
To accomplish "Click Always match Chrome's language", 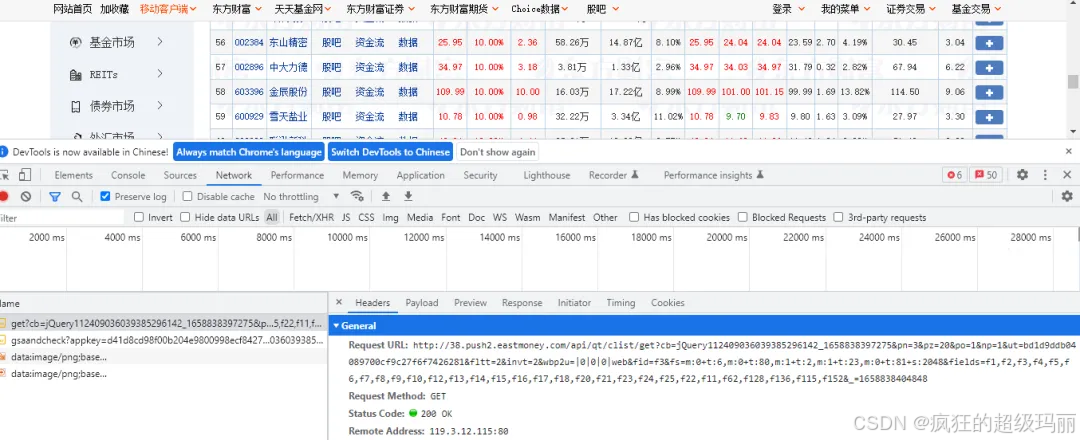I will click(249, 152).
